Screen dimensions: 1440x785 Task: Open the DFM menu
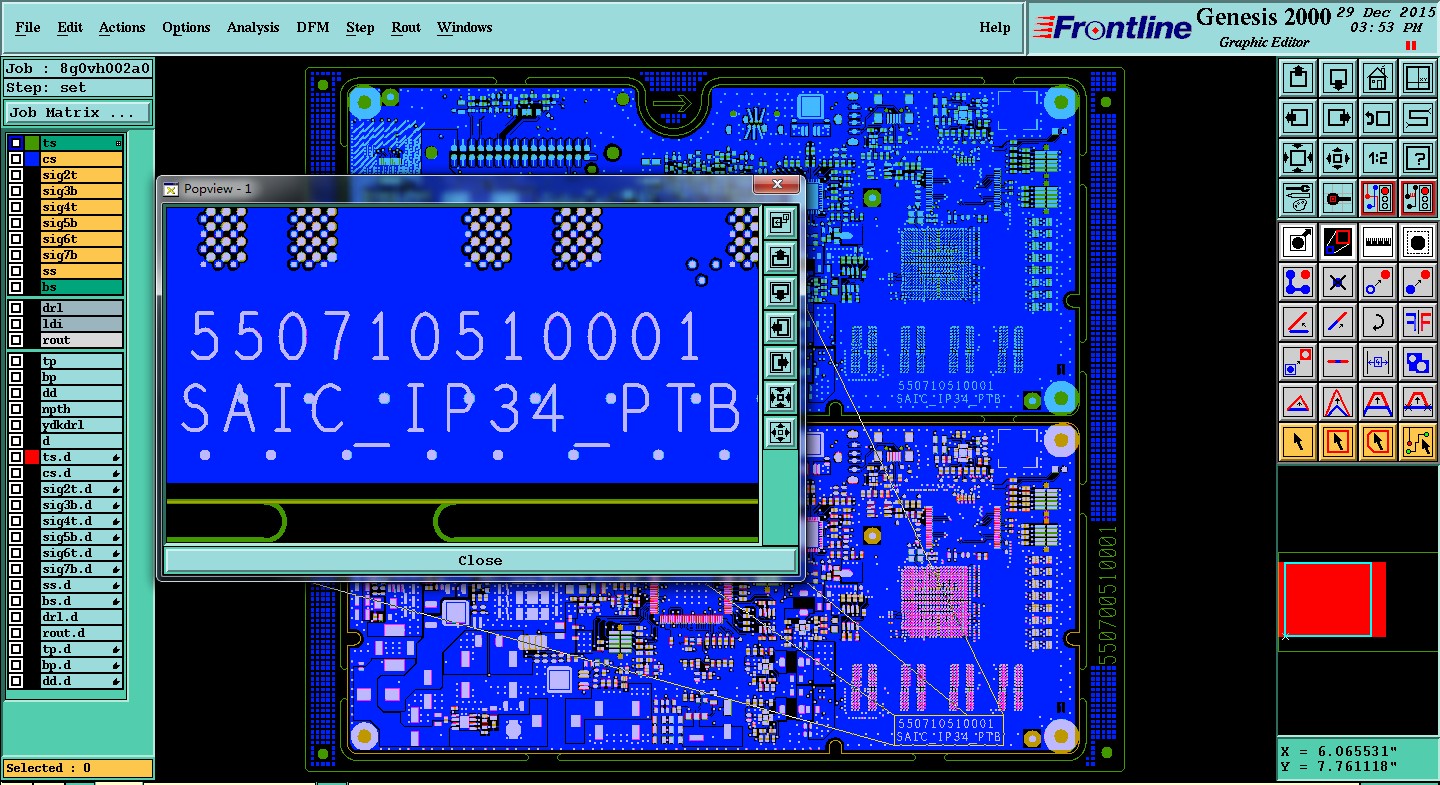(x=313, y=27)
